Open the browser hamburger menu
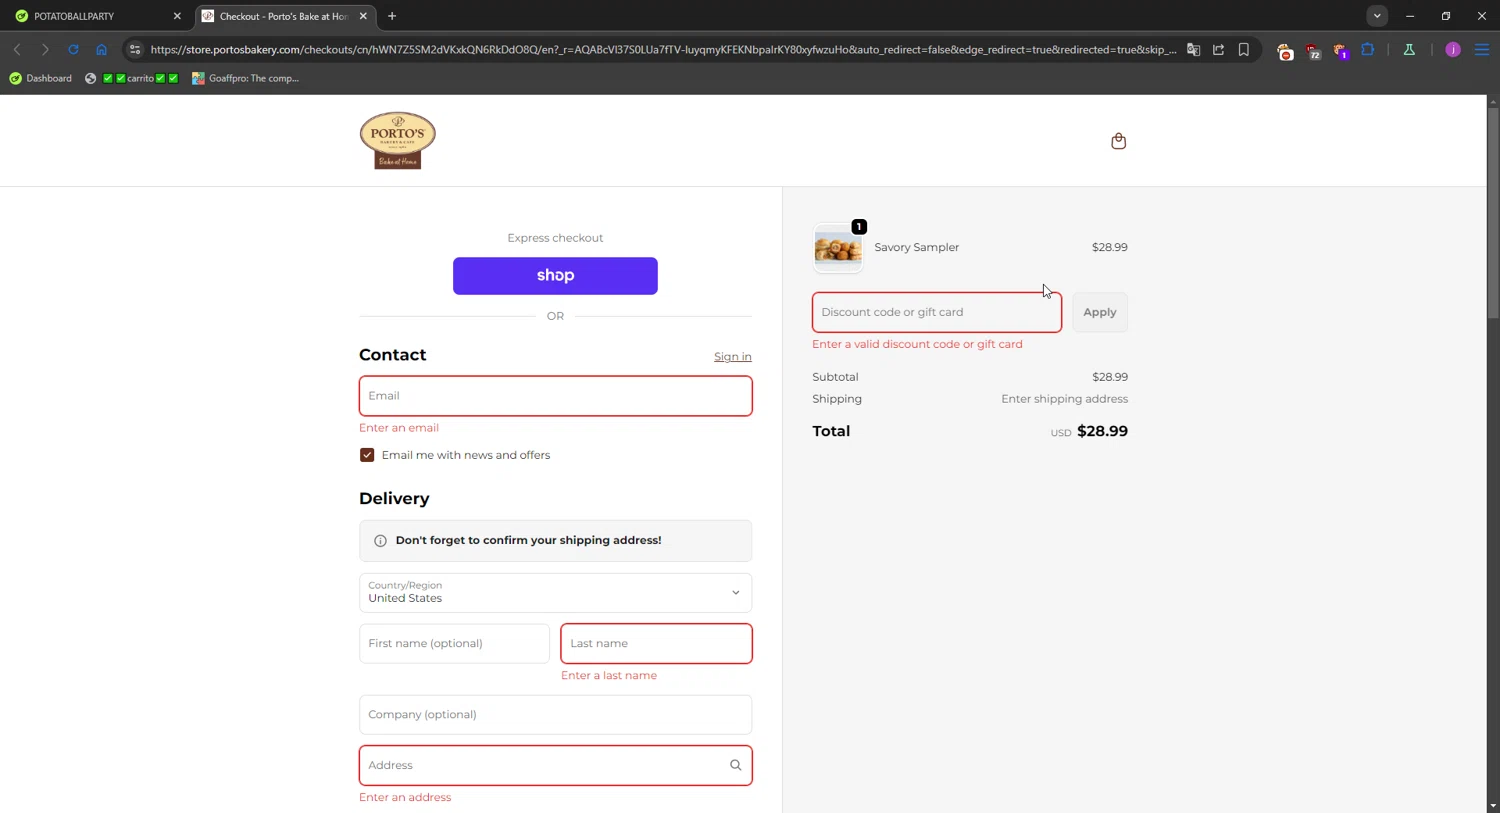1500x813 pixels. click(x=1482, y=49)
